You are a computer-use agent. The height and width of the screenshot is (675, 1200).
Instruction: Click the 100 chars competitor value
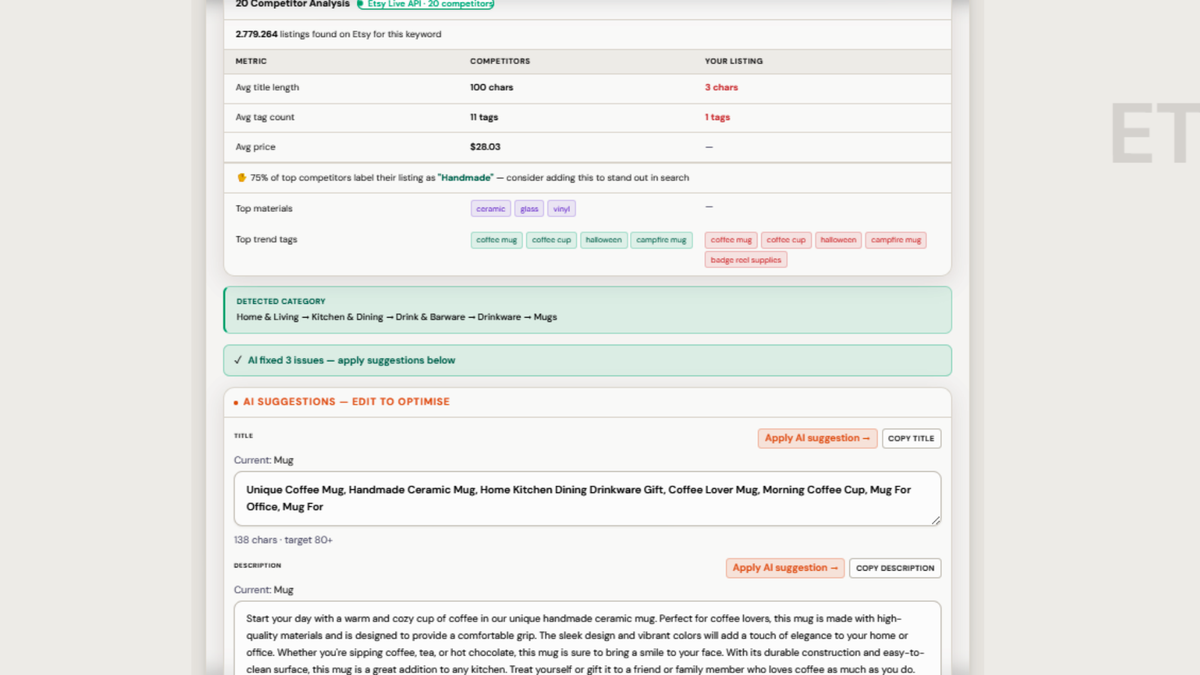(x=492, y=88)
